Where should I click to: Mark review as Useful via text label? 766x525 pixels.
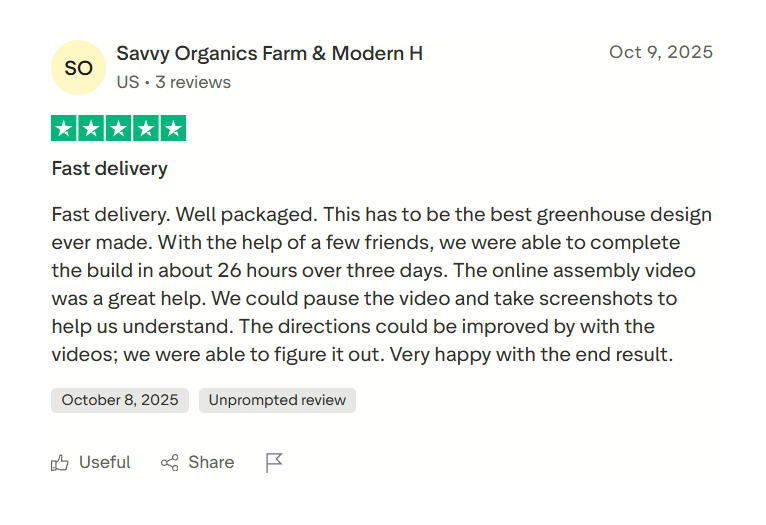[105, 462]
